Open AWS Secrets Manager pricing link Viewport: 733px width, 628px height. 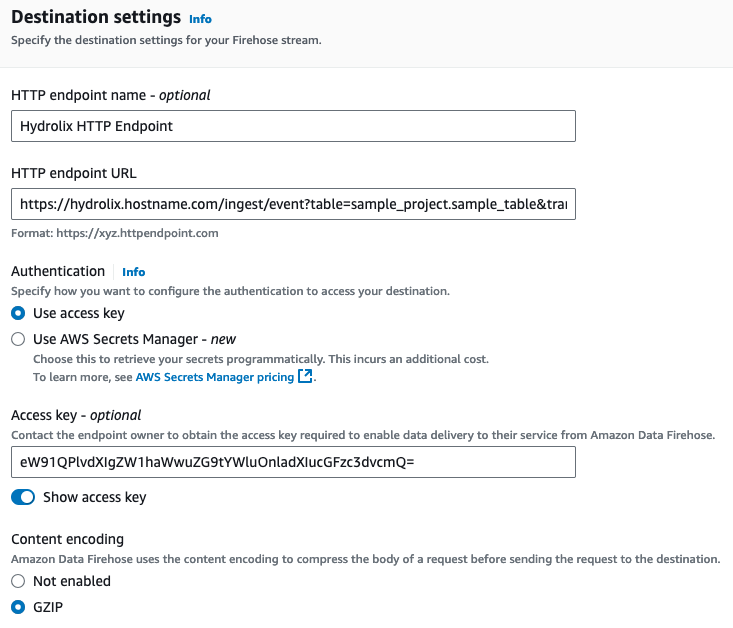coord(214,377)
